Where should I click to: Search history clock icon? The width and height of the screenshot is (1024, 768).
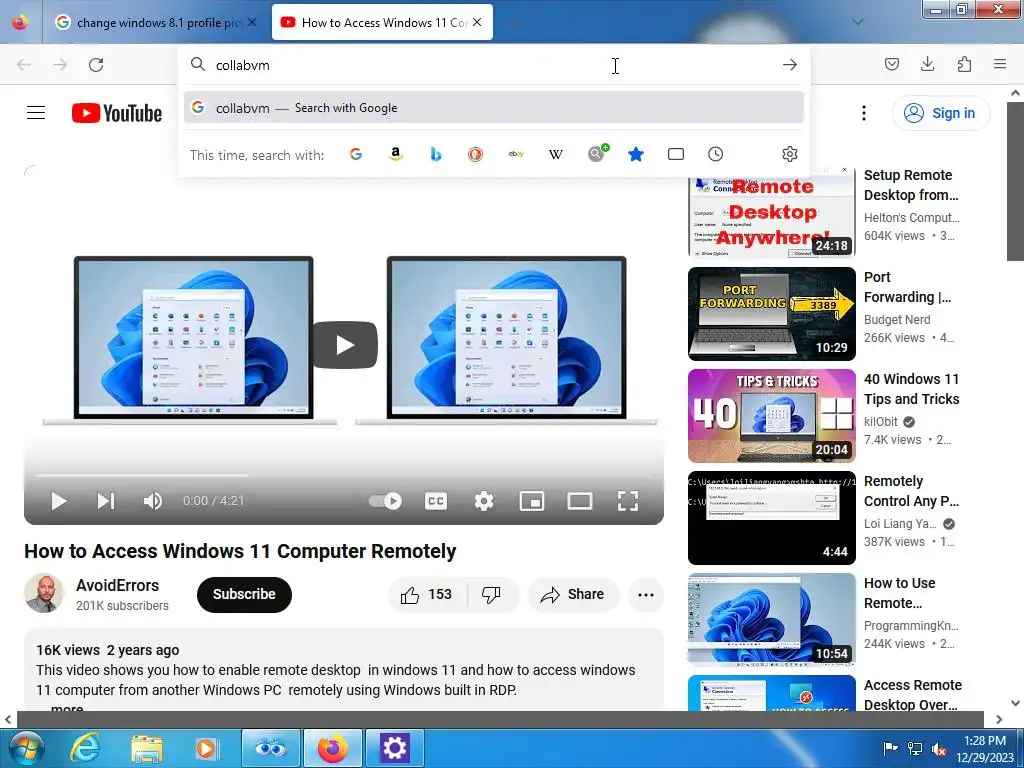point(716,154)
